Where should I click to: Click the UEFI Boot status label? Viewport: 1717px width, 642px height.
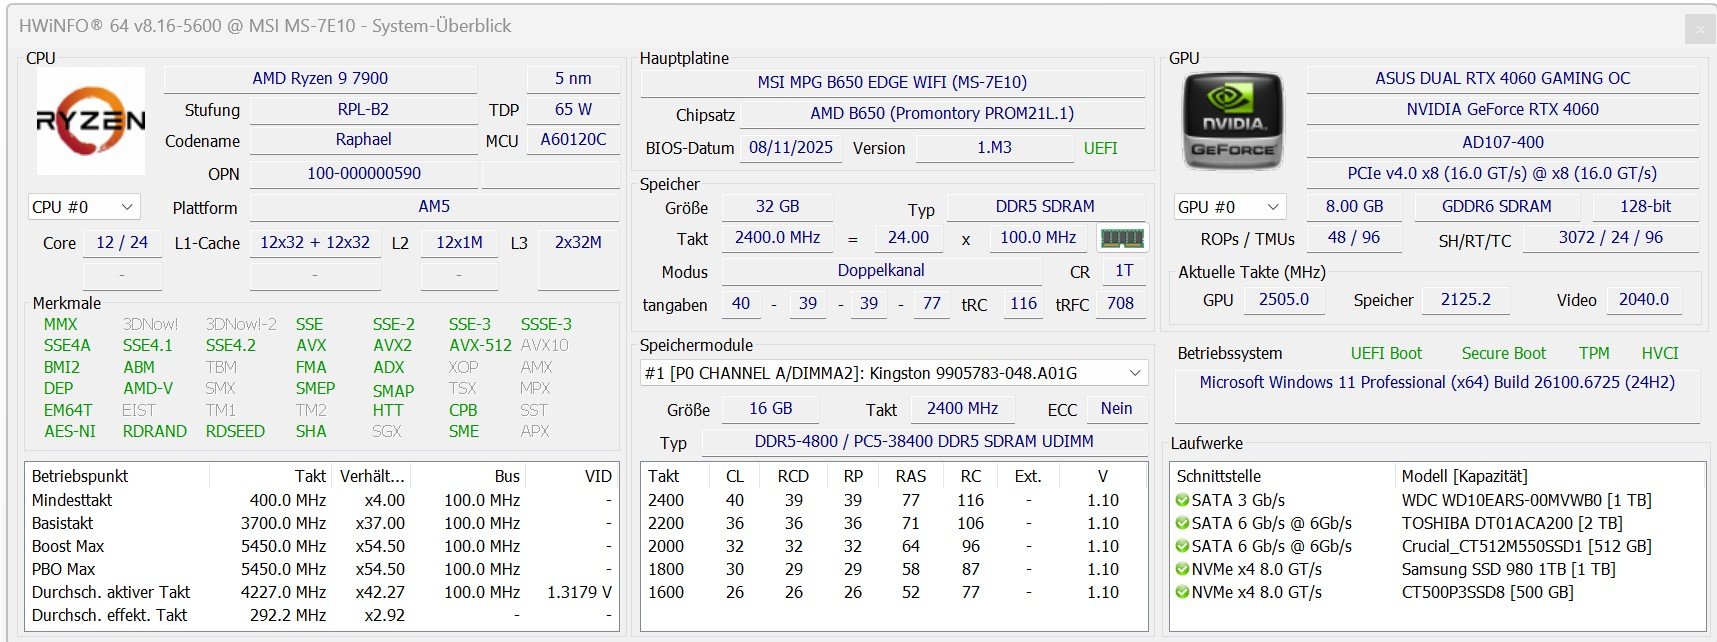(x=1386, y=353)
